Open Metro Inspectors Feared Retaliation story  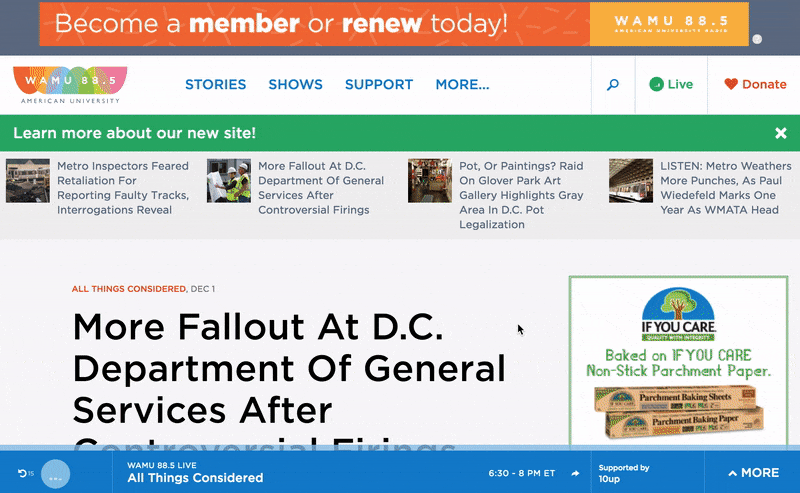pos(122,188)
